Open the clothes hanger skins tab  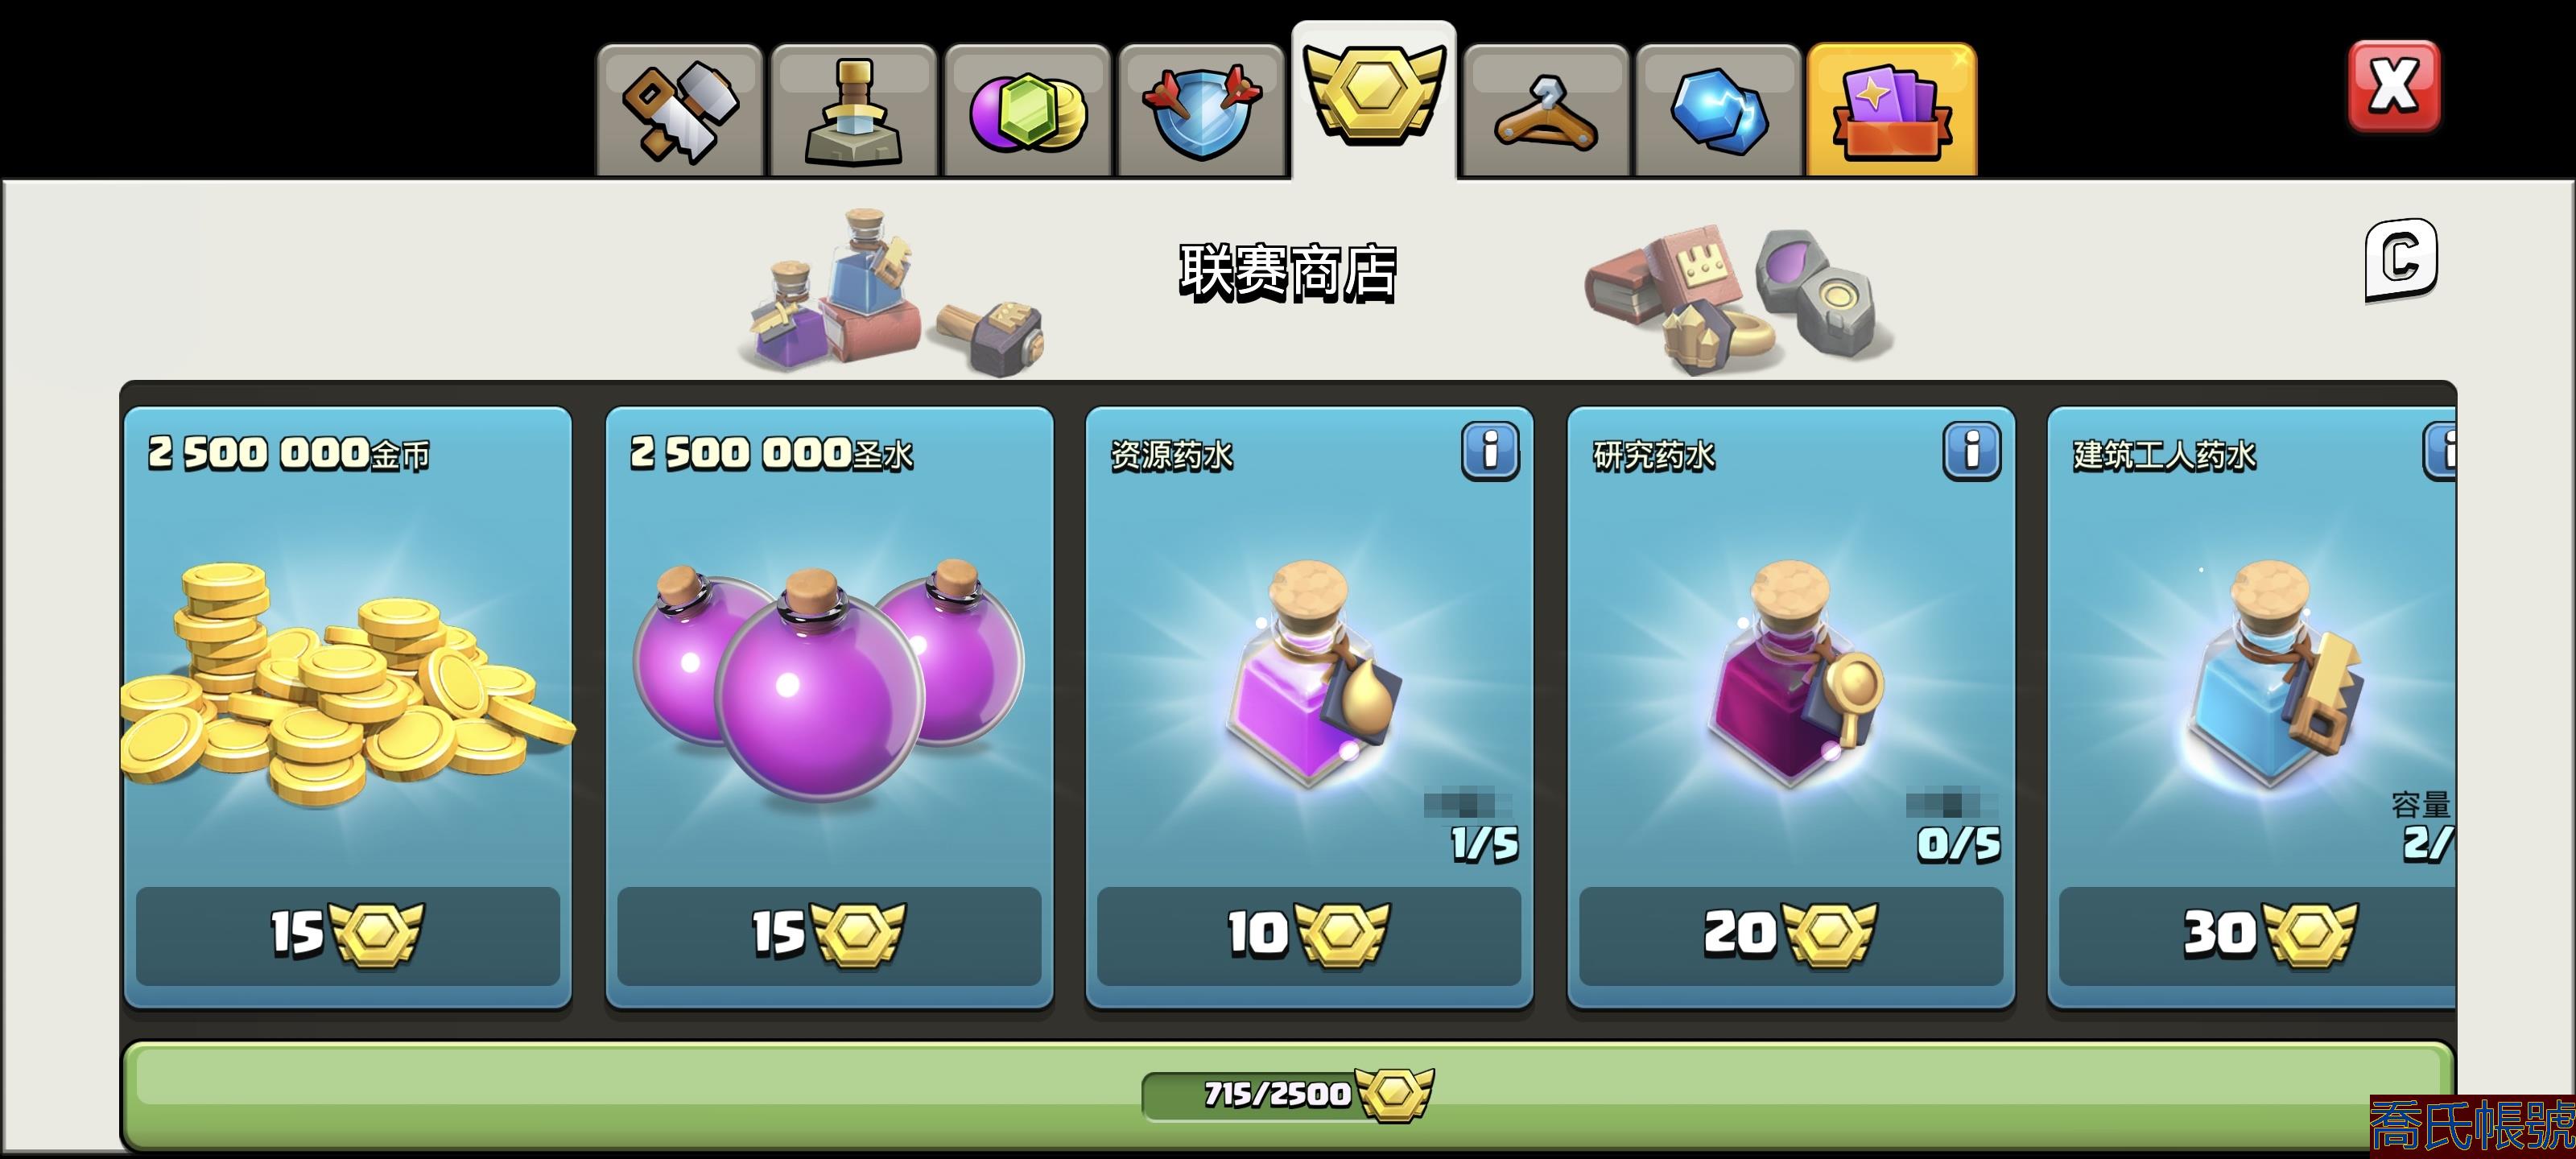pos(1545,111)
